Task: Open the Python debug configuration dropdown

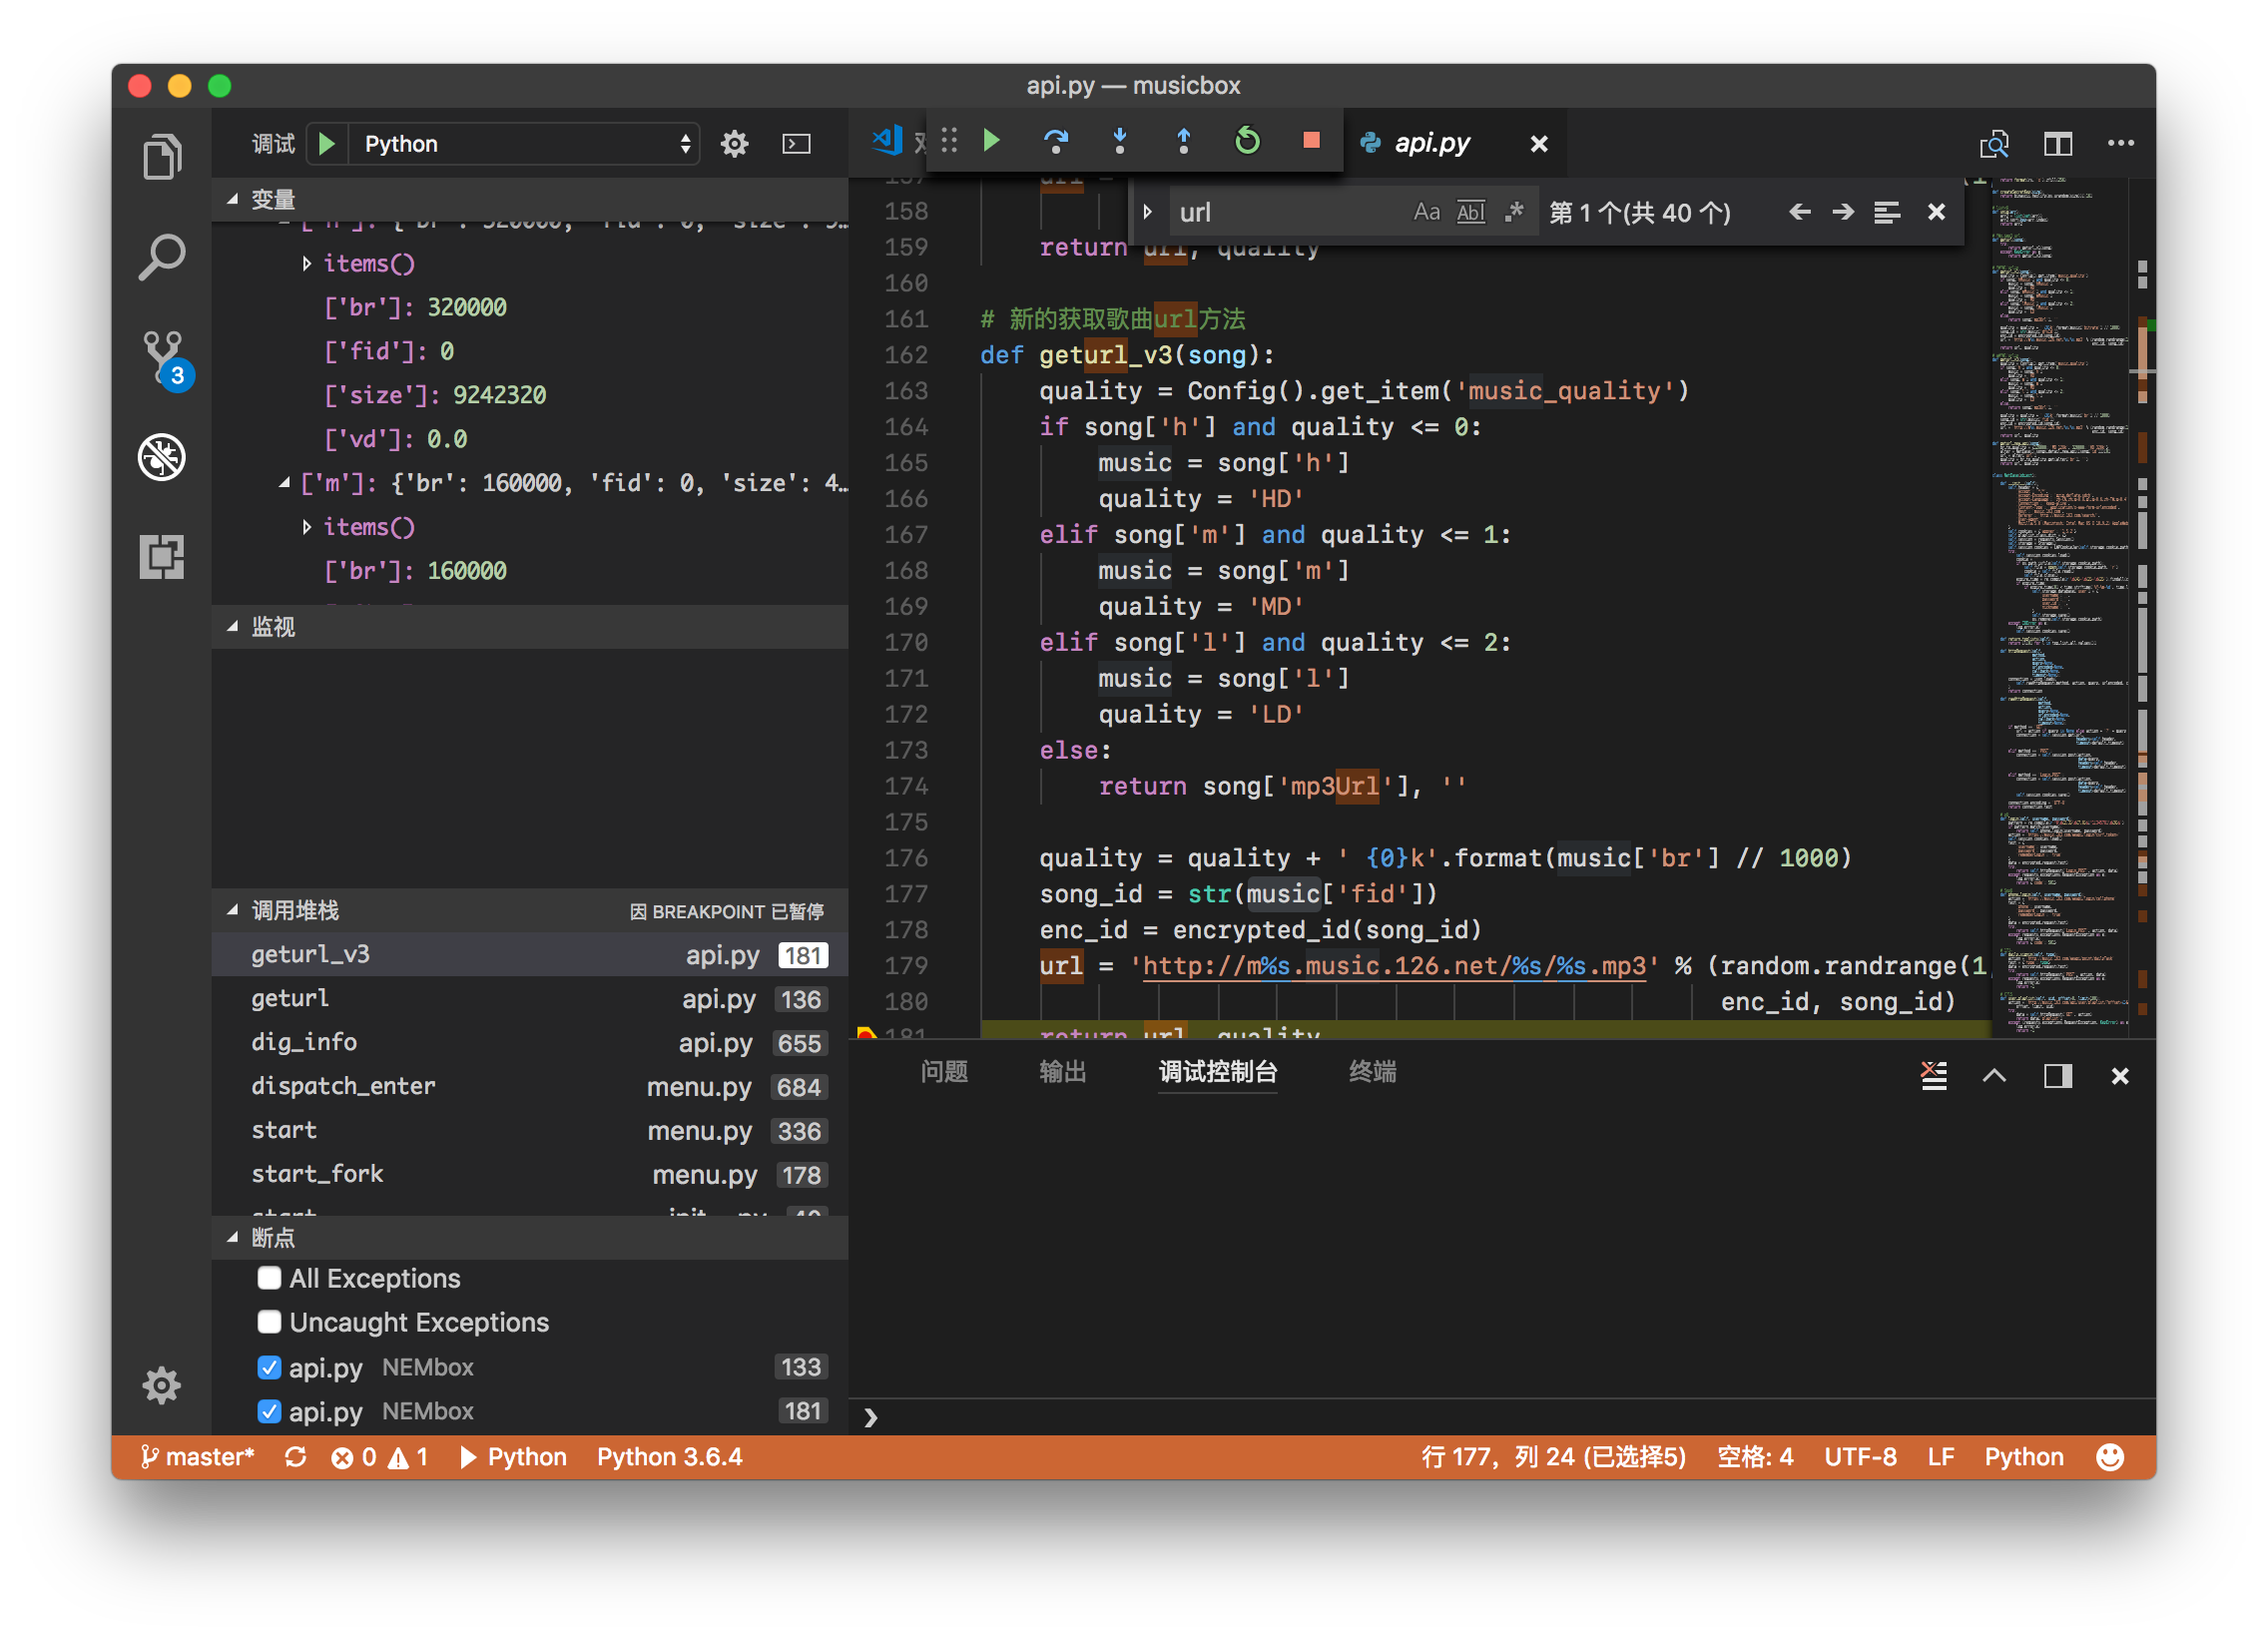Action: point(522,143)
